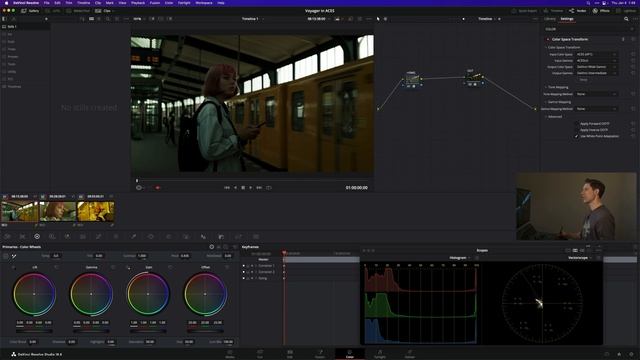Open the Key palette
Screen dimensions: 640x360
pyautogui.click(x=221, y=237)
